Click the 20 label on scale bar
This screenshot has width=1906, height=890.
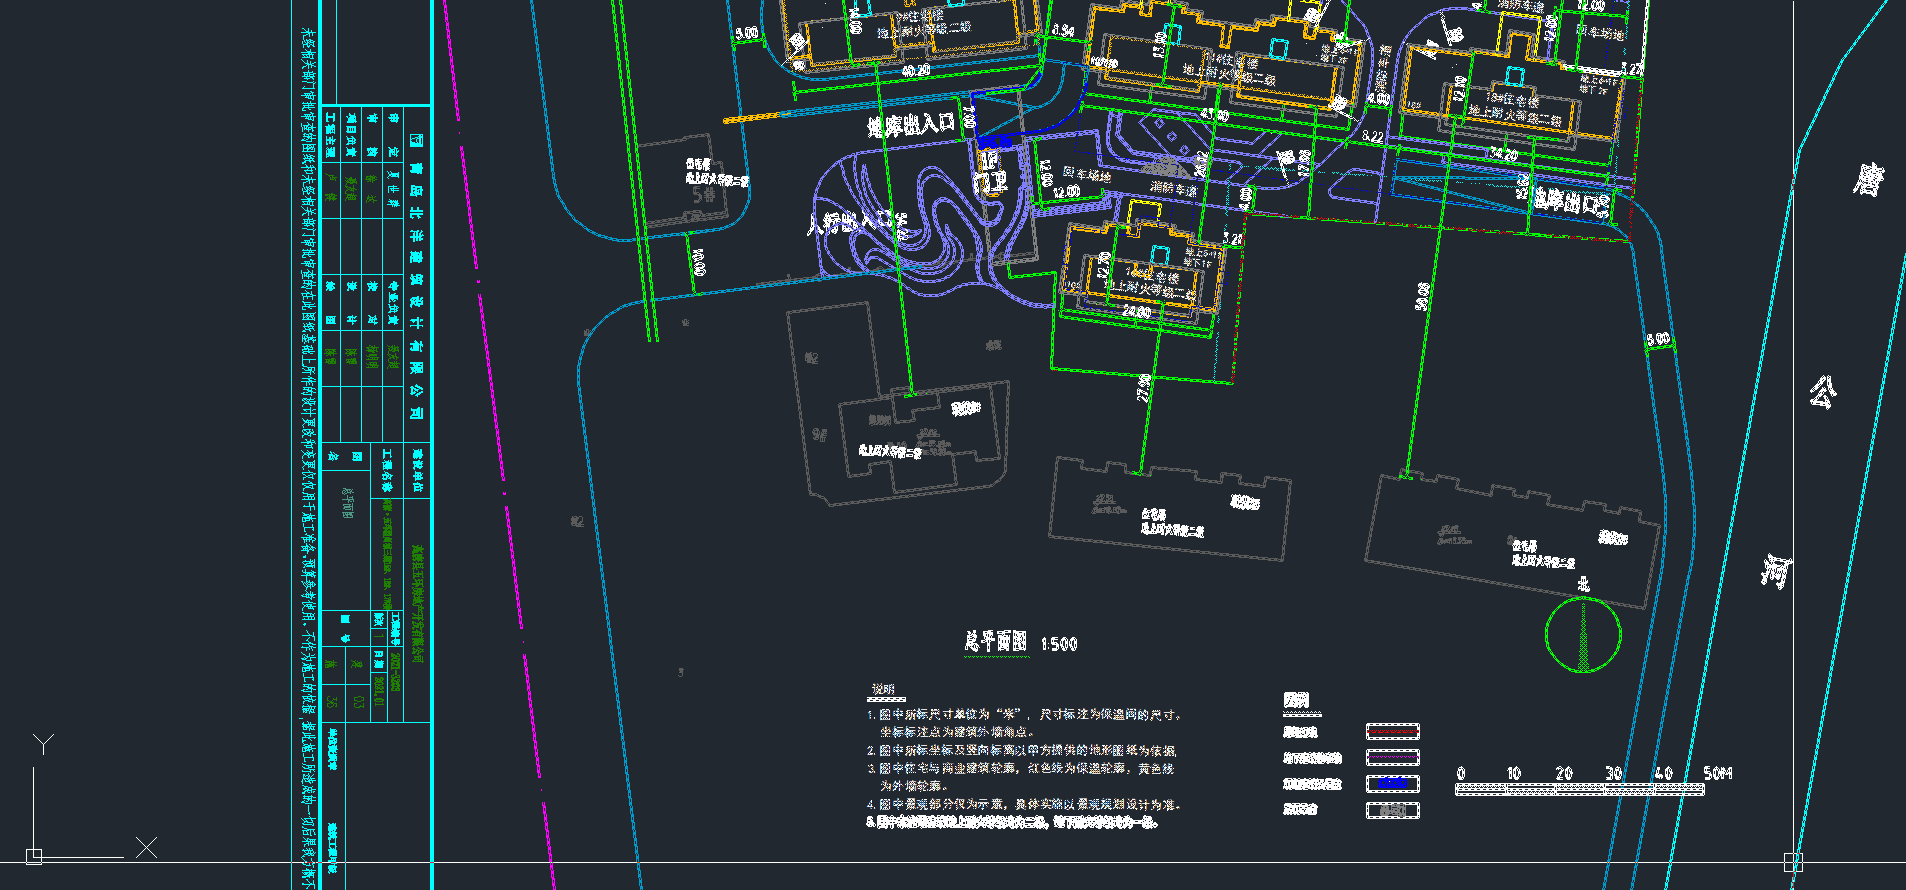[1564, 773]
